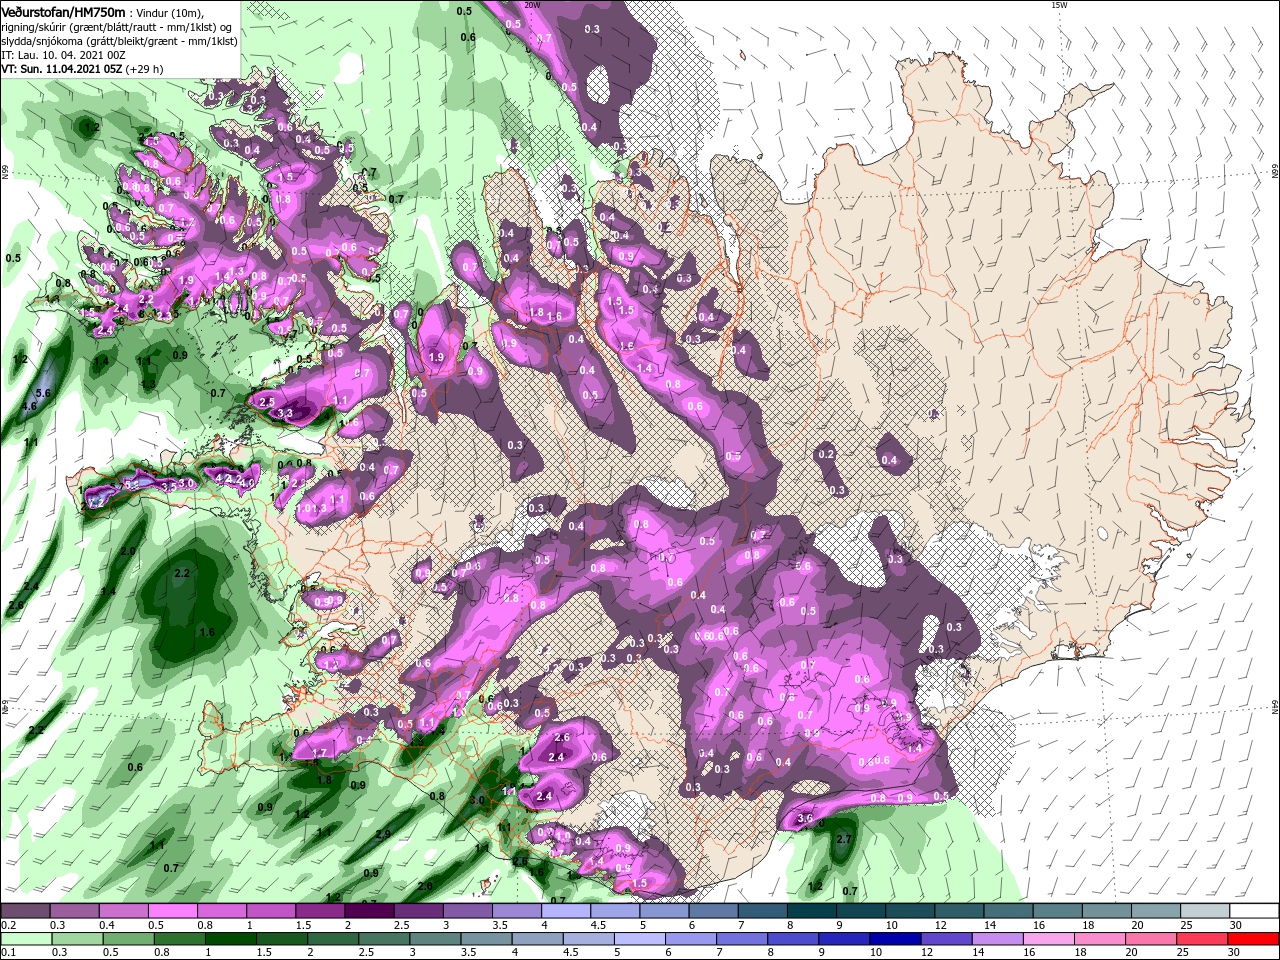Click the 2.9 value in the green rain band
The image size is (1280, 960).
(x=383, y=833)
